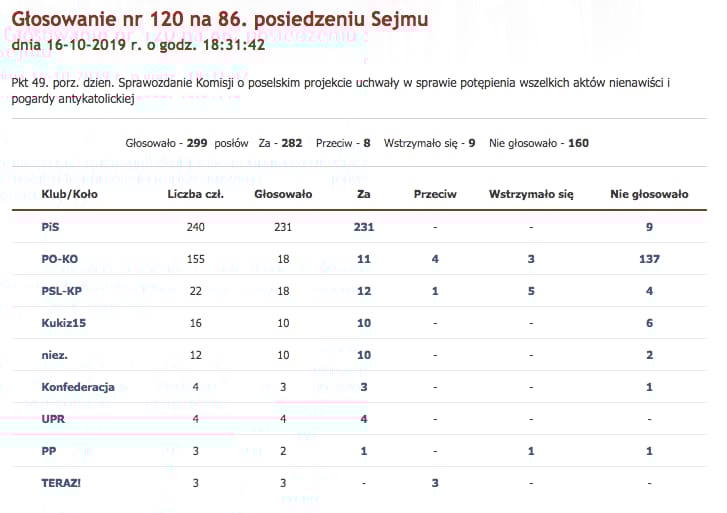Click PO-KO member count 155
This screenshot has width=727, height=513.
click(x=195, y=259)
